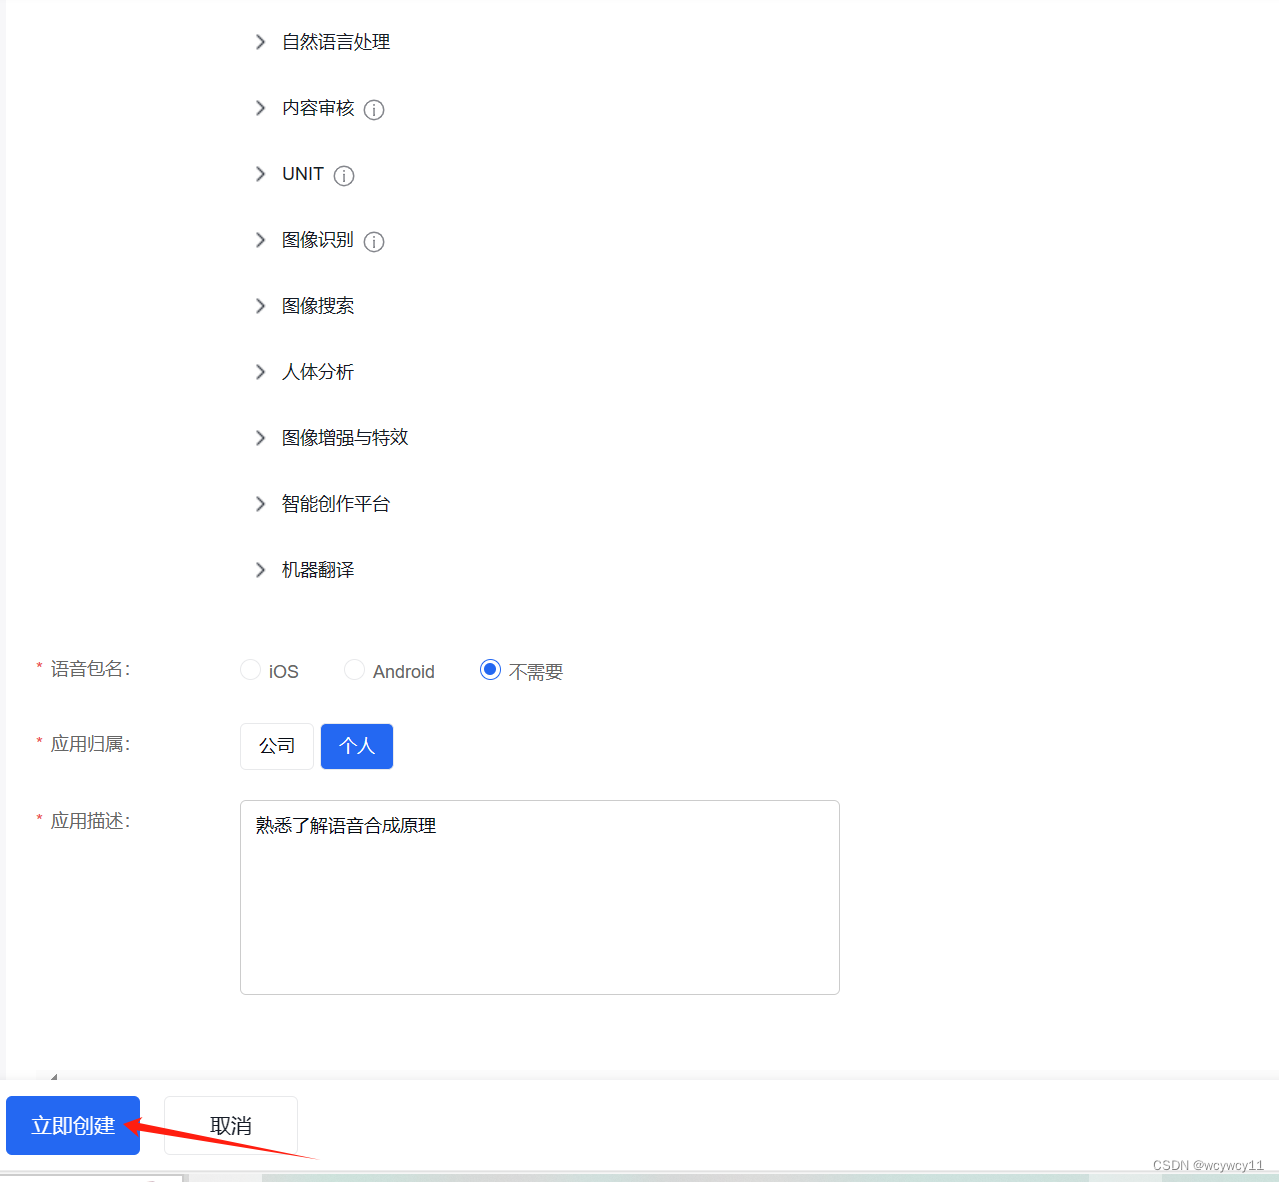The width and height of the screenshot is (1279, 1182).
Task: Select the Android radio button
Action: [354, 670]
